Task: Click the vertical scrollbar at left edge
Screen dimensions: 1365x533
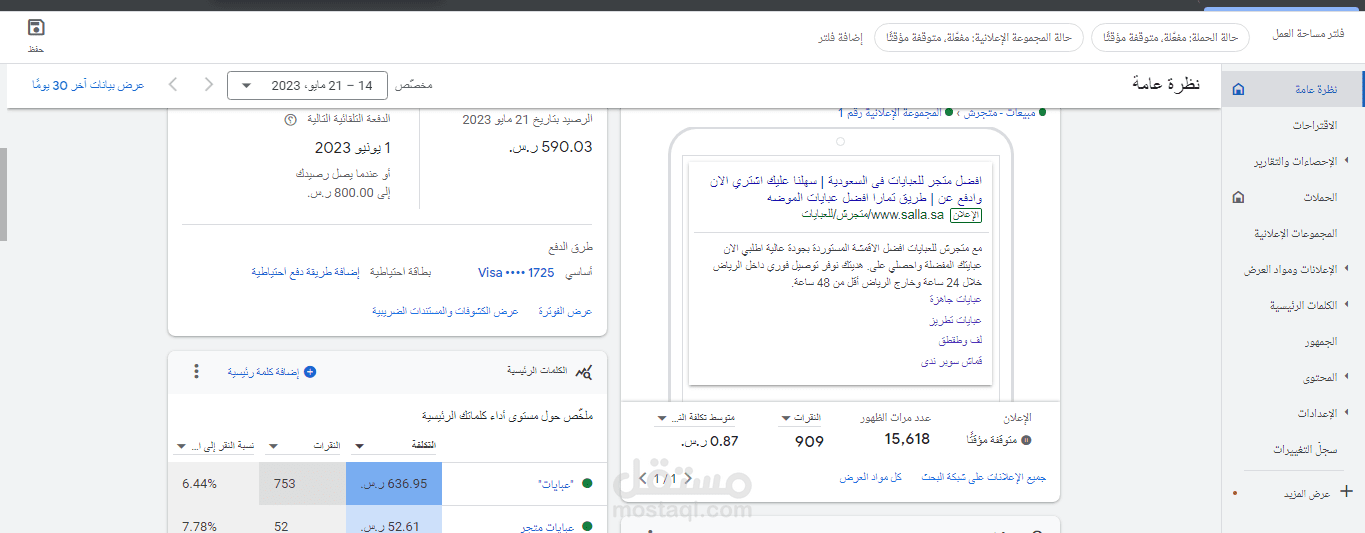Action: [3, 195]
